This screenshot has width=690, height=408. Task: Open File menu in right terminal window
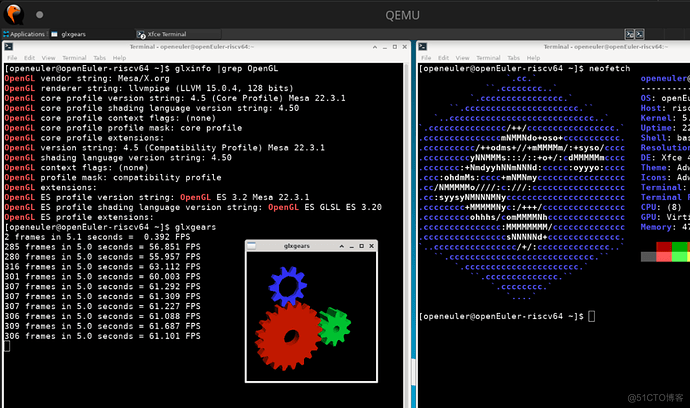click(426, 57)
